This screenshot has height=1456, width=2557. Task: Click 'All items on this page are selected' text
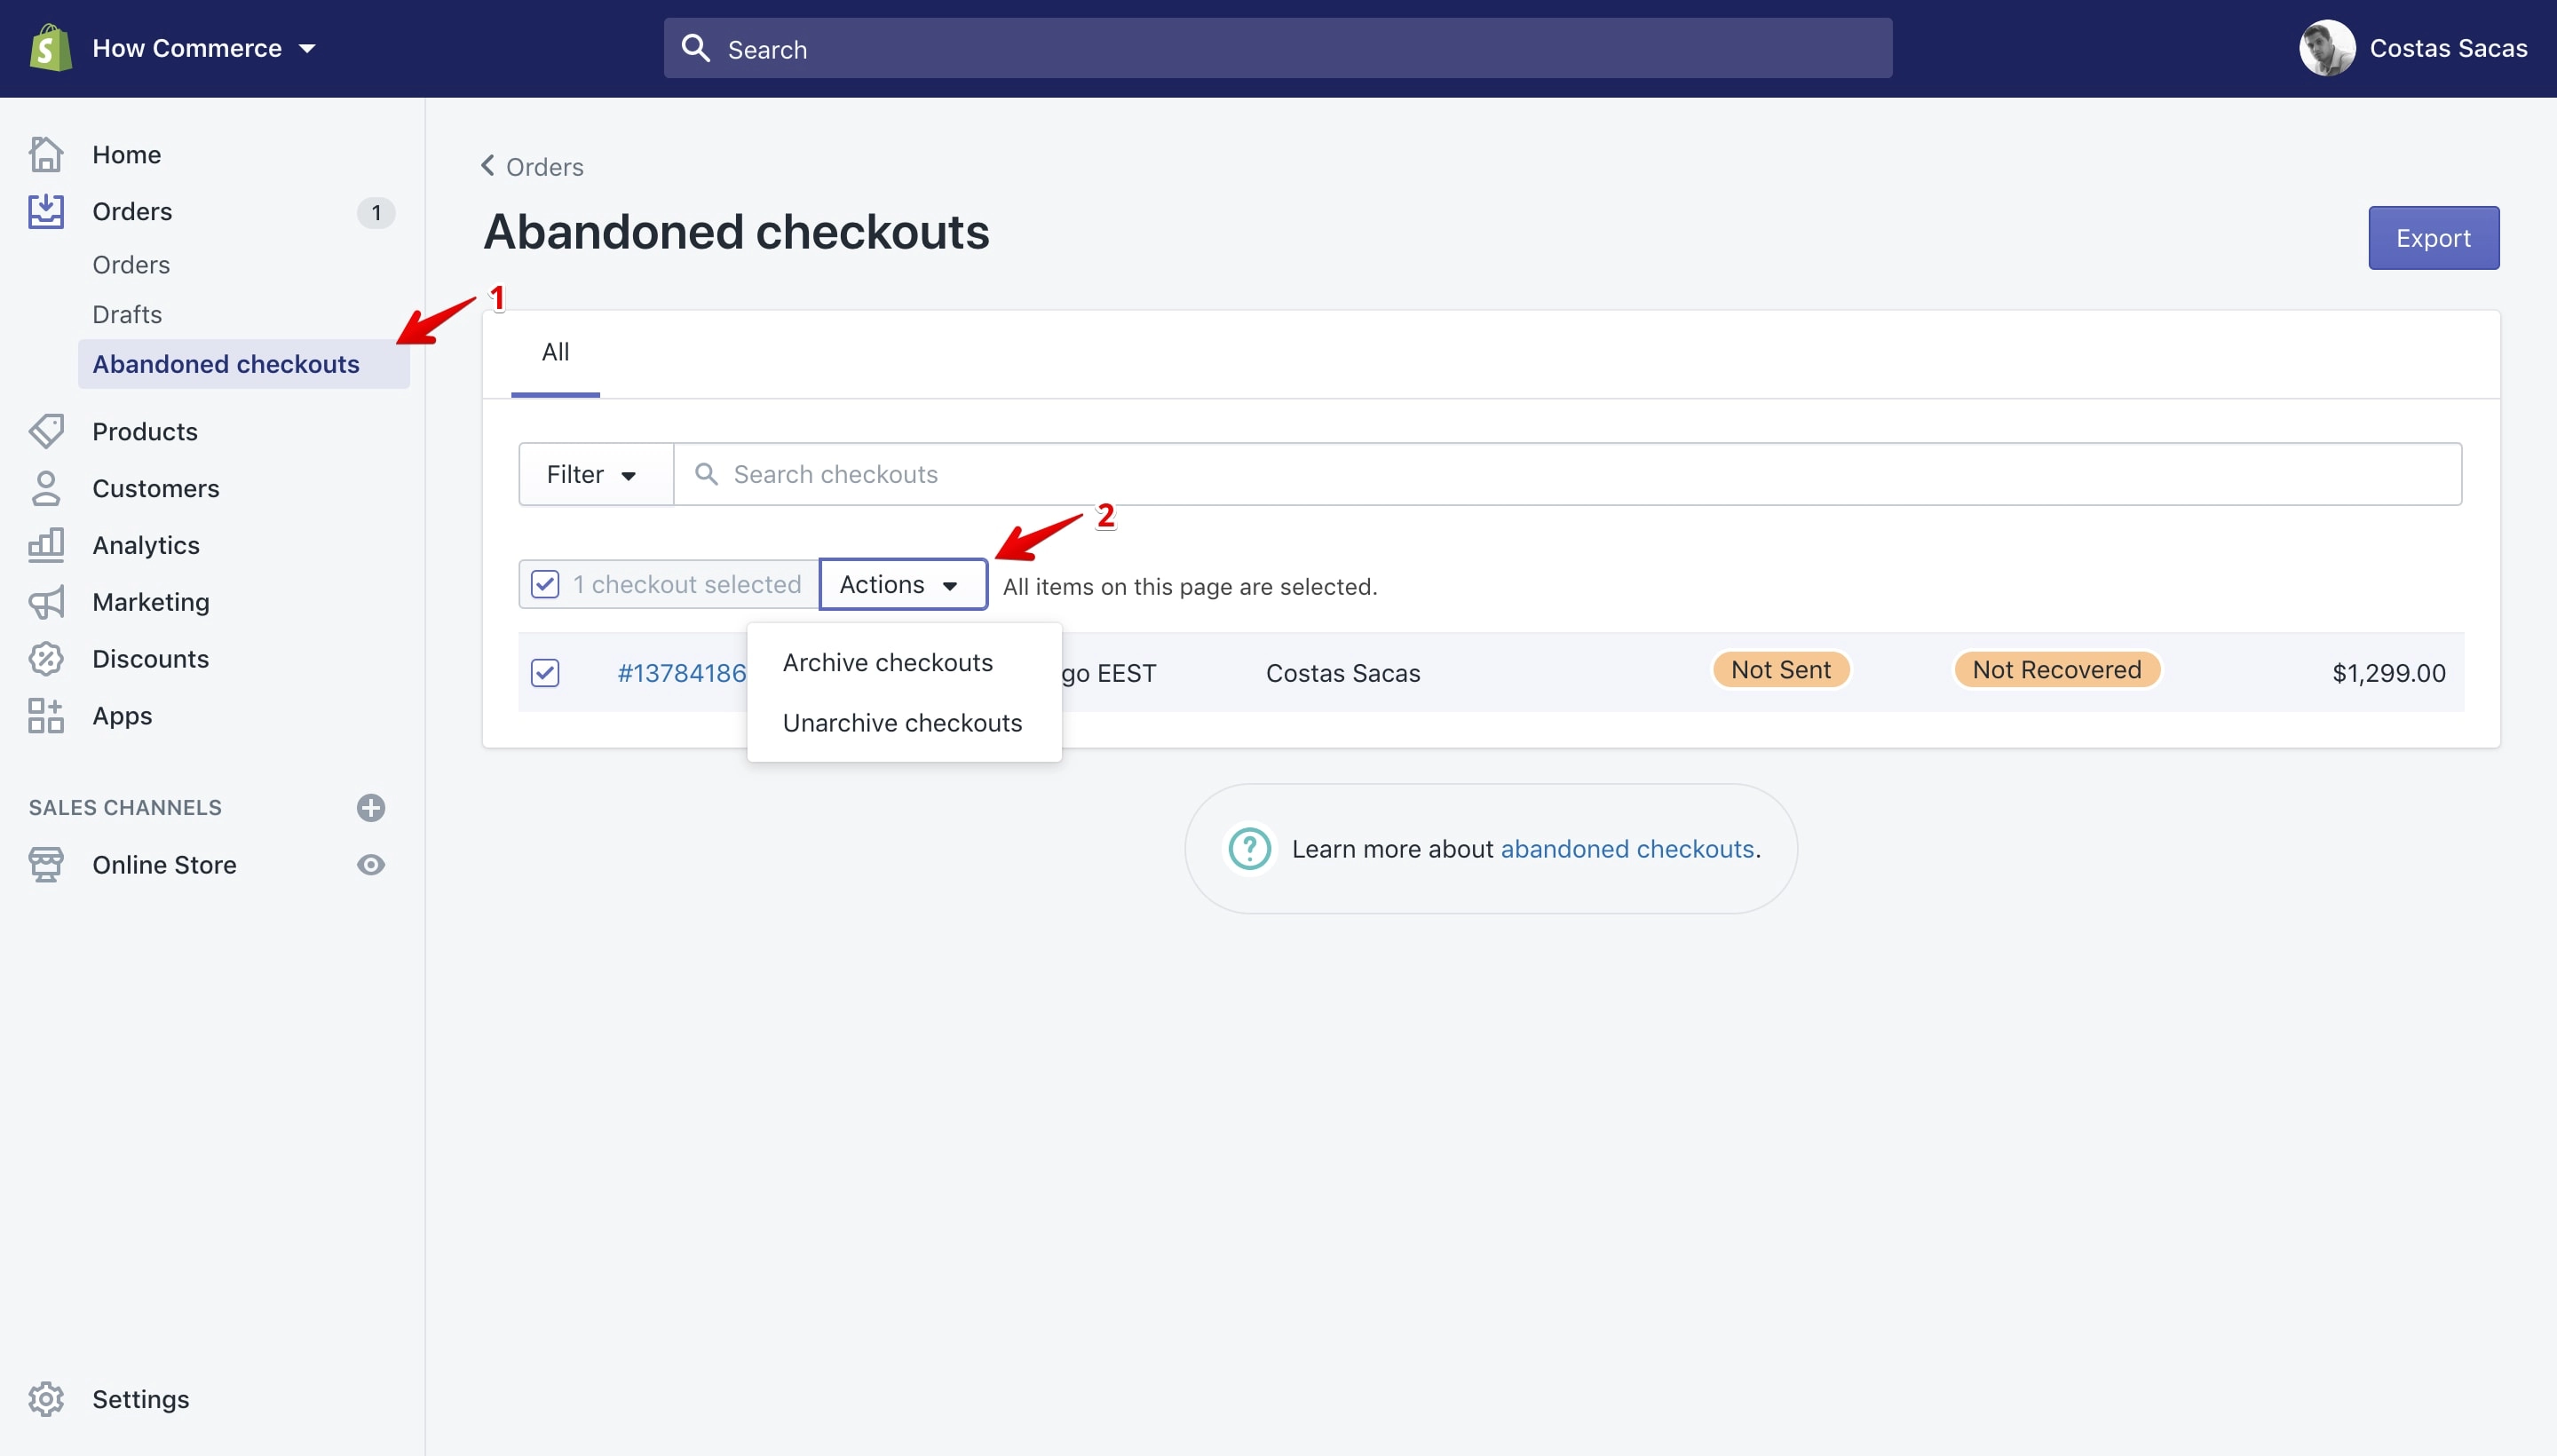point(1190,586)
